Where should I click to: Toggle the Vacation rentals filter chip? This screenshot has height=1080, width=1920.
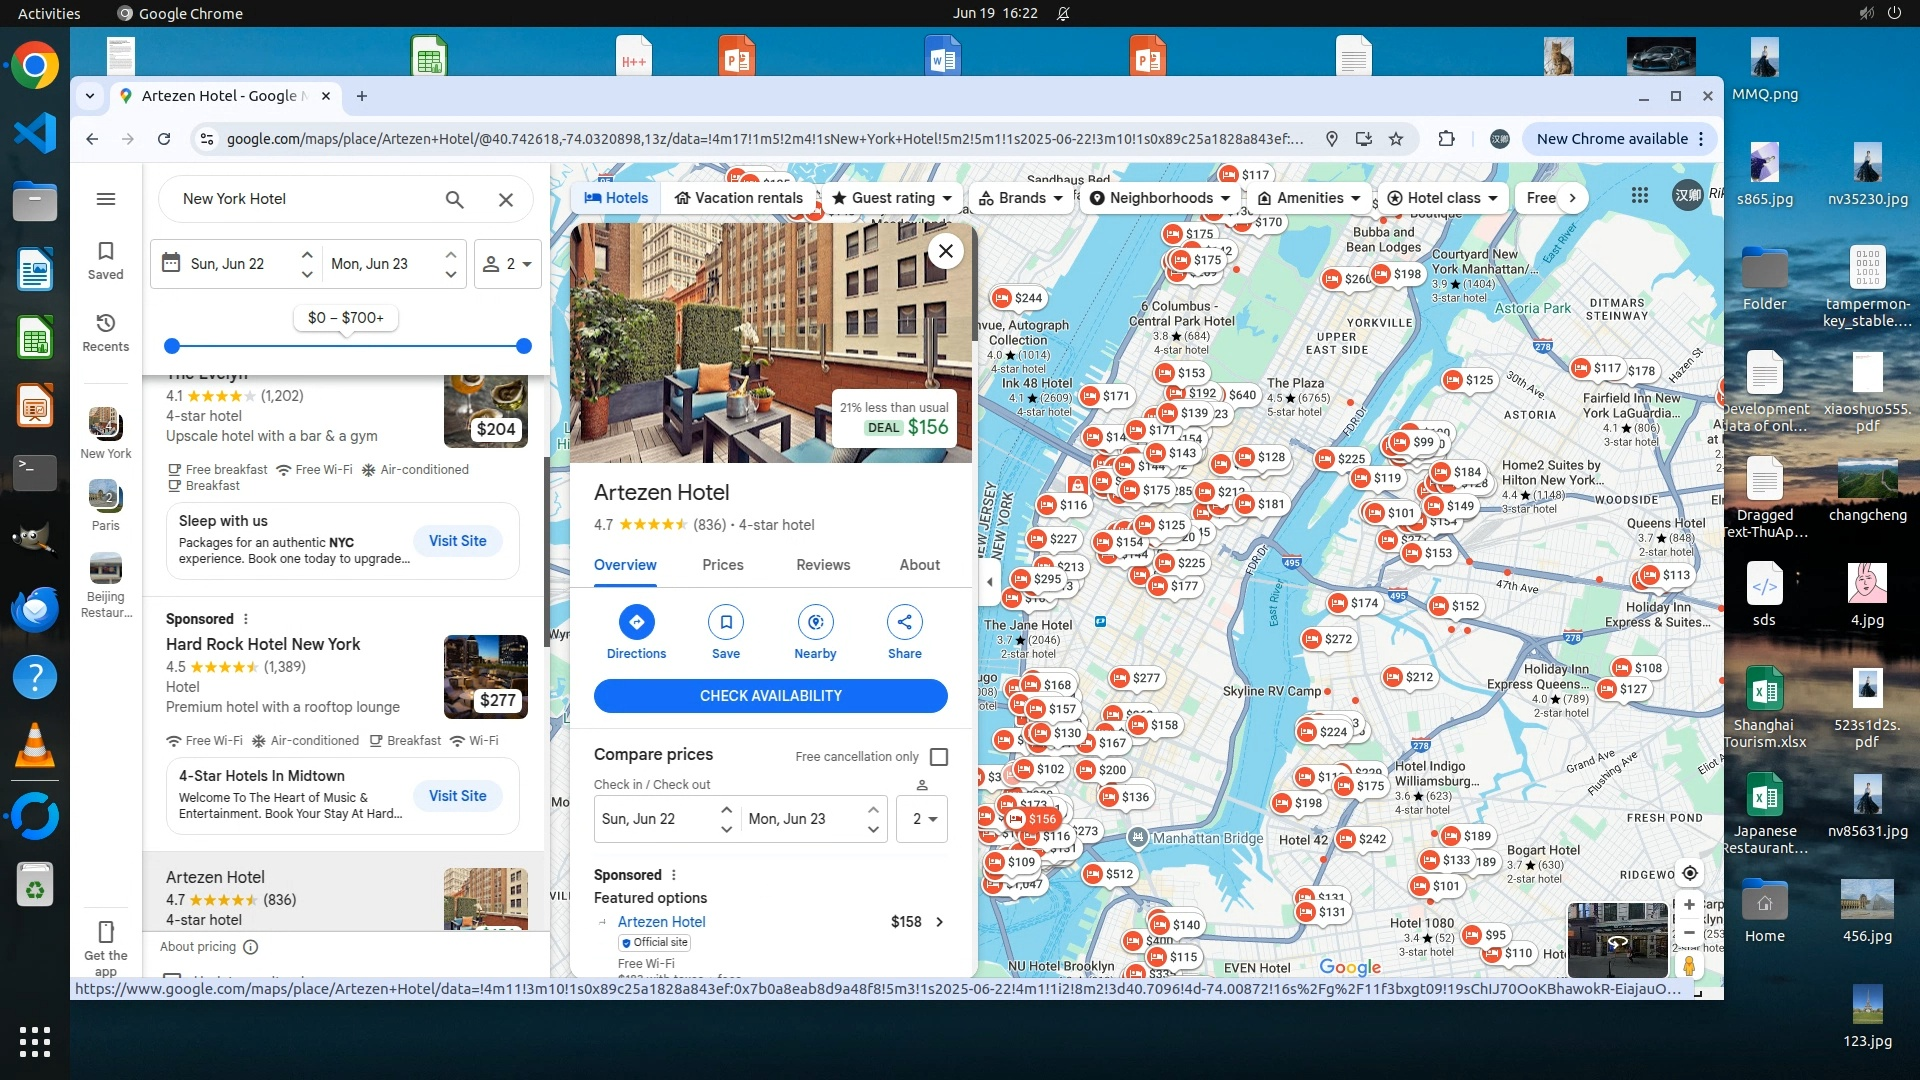tap(739, 198)
